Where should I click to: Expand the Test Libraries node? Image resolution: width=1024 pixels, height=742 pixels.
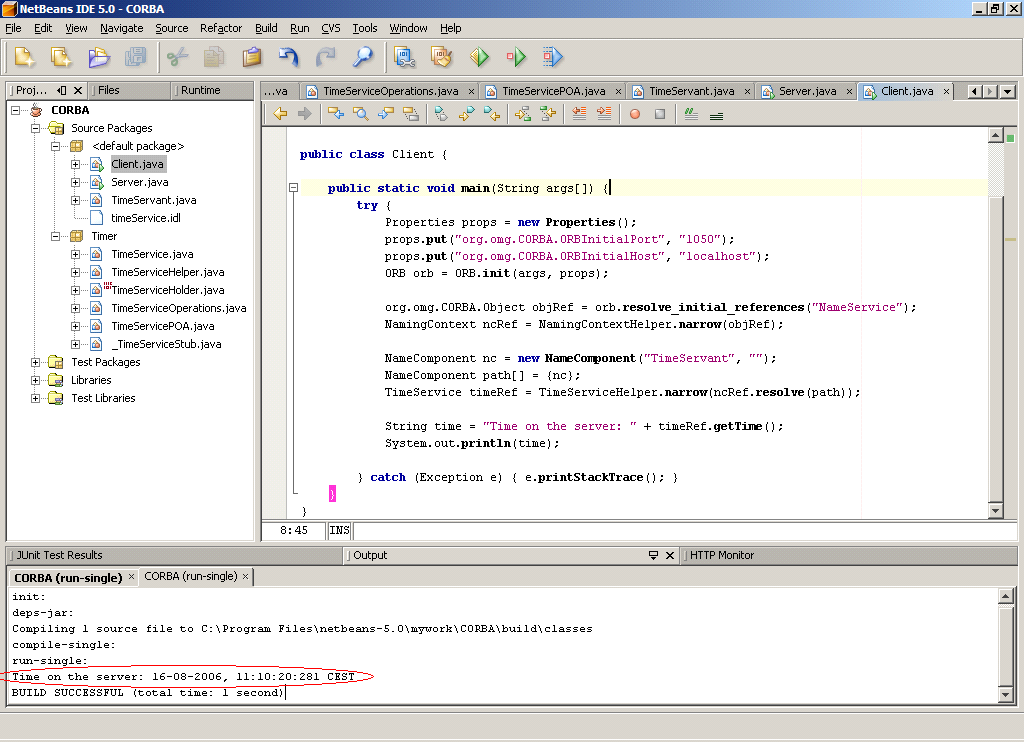[x=35, y=398]
